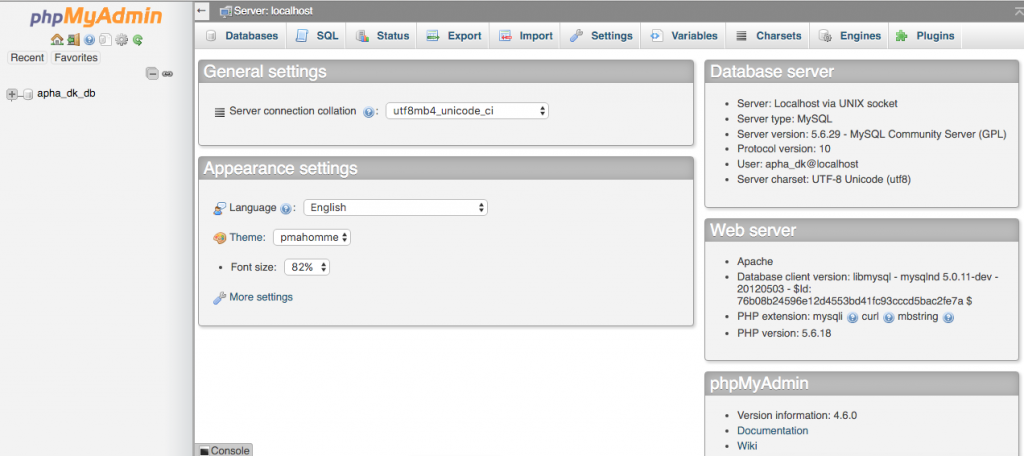This screenshot has width=1024, height=456.
Task: Go to the Home house icon
Action: (57, 40)
